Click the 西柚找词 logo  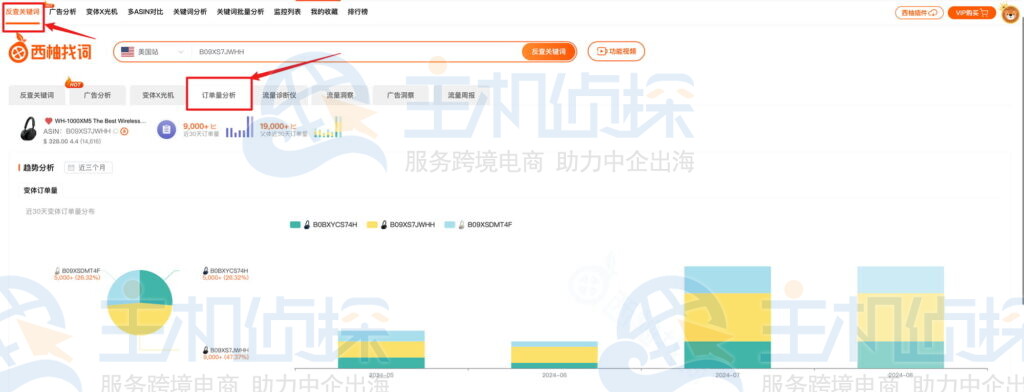(x=50, y=51)
